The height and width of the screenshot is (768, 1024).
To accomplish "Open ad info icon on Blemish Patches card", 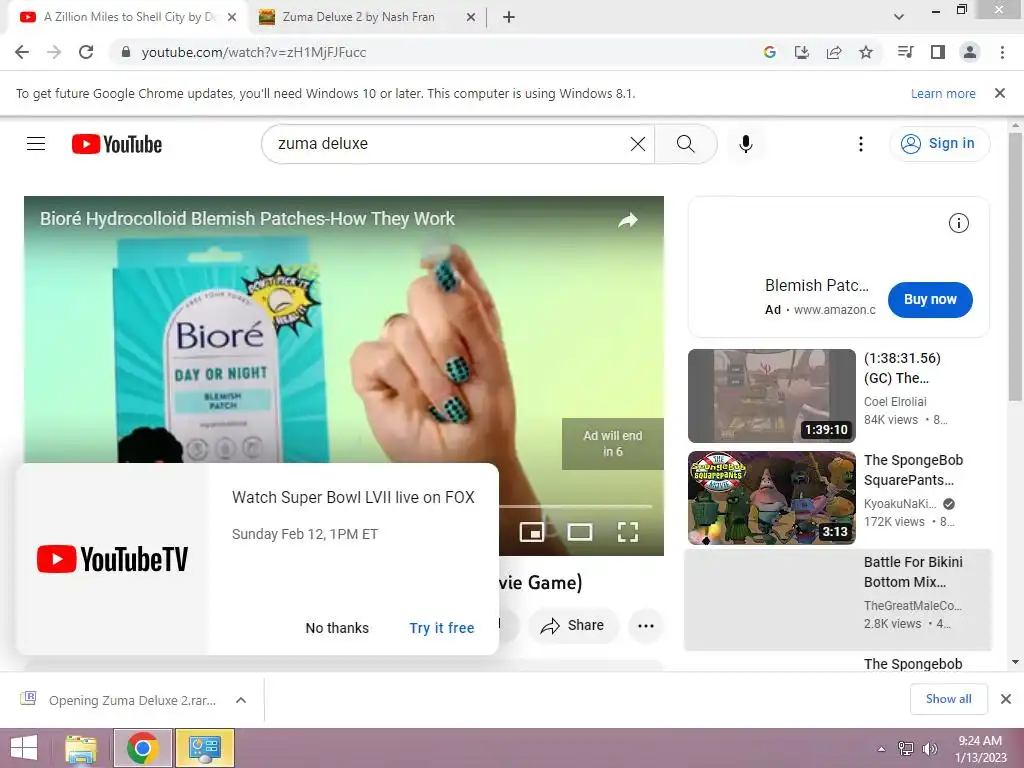I will pos(959,223).
